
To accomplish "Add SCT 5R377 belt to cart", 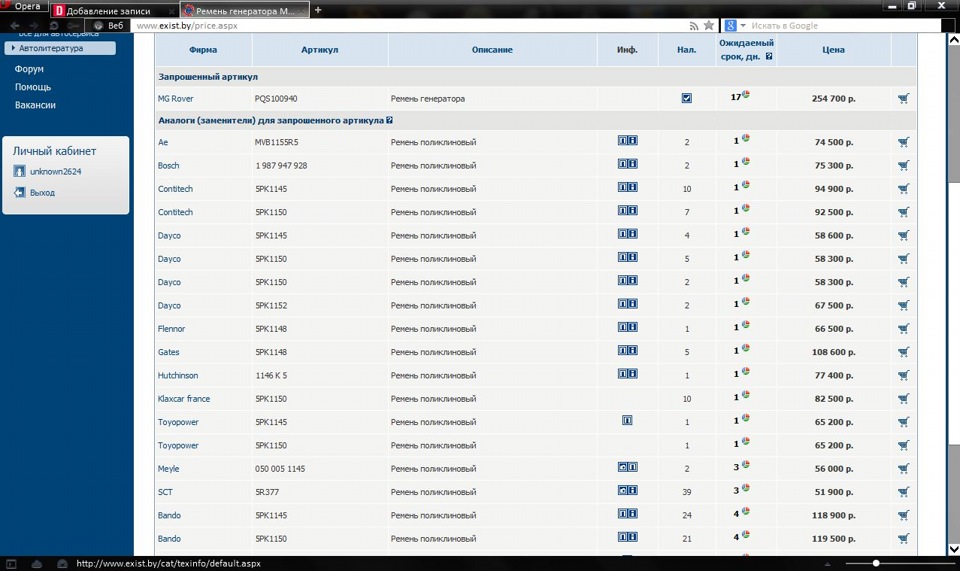I will 904,492.
